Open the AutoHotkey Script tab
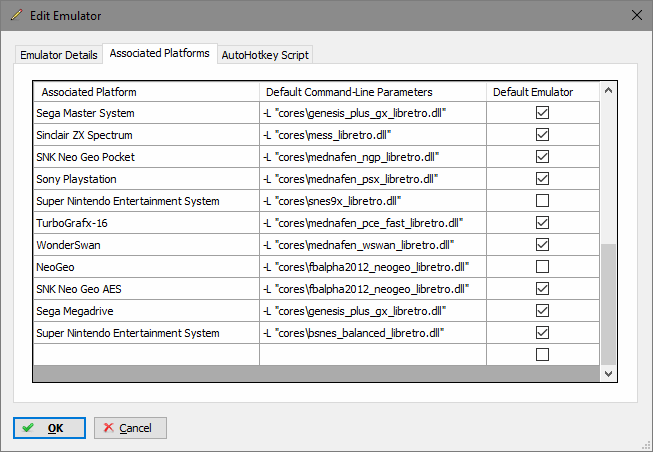The image size is (653, 452). 265,55
